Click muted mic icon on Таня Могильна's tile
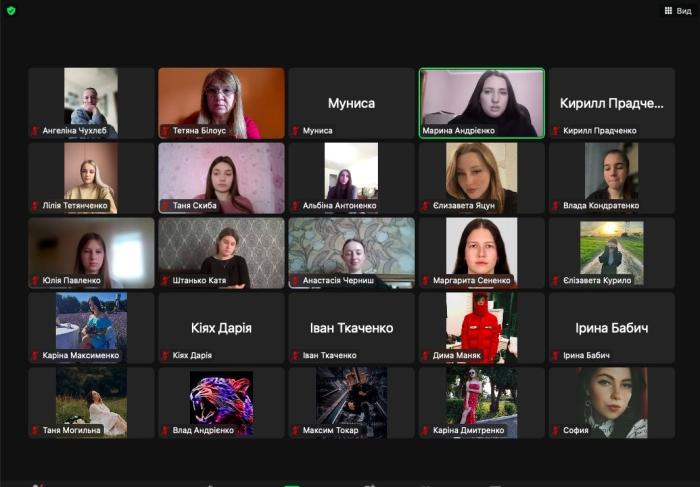 point(35,431)
